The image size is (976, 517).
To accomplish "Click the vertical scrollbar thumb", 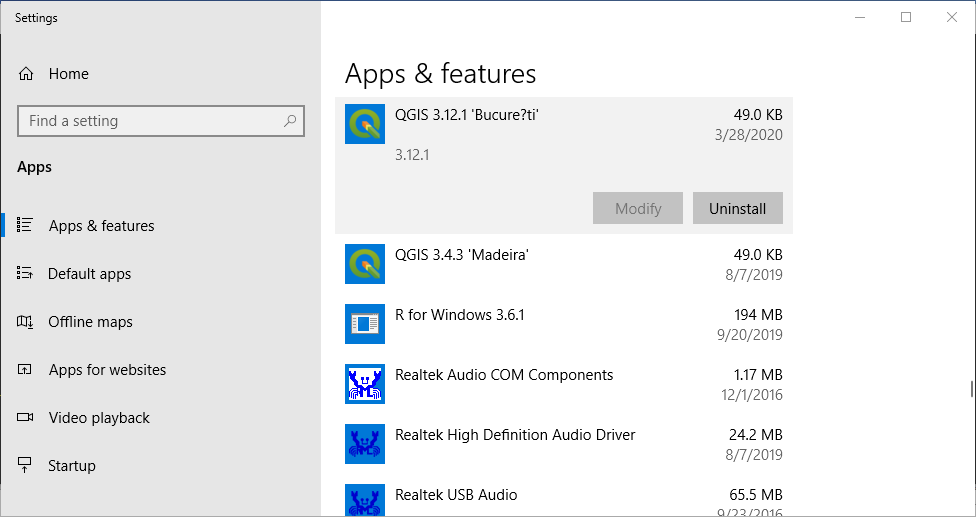I will coord(971,388).
